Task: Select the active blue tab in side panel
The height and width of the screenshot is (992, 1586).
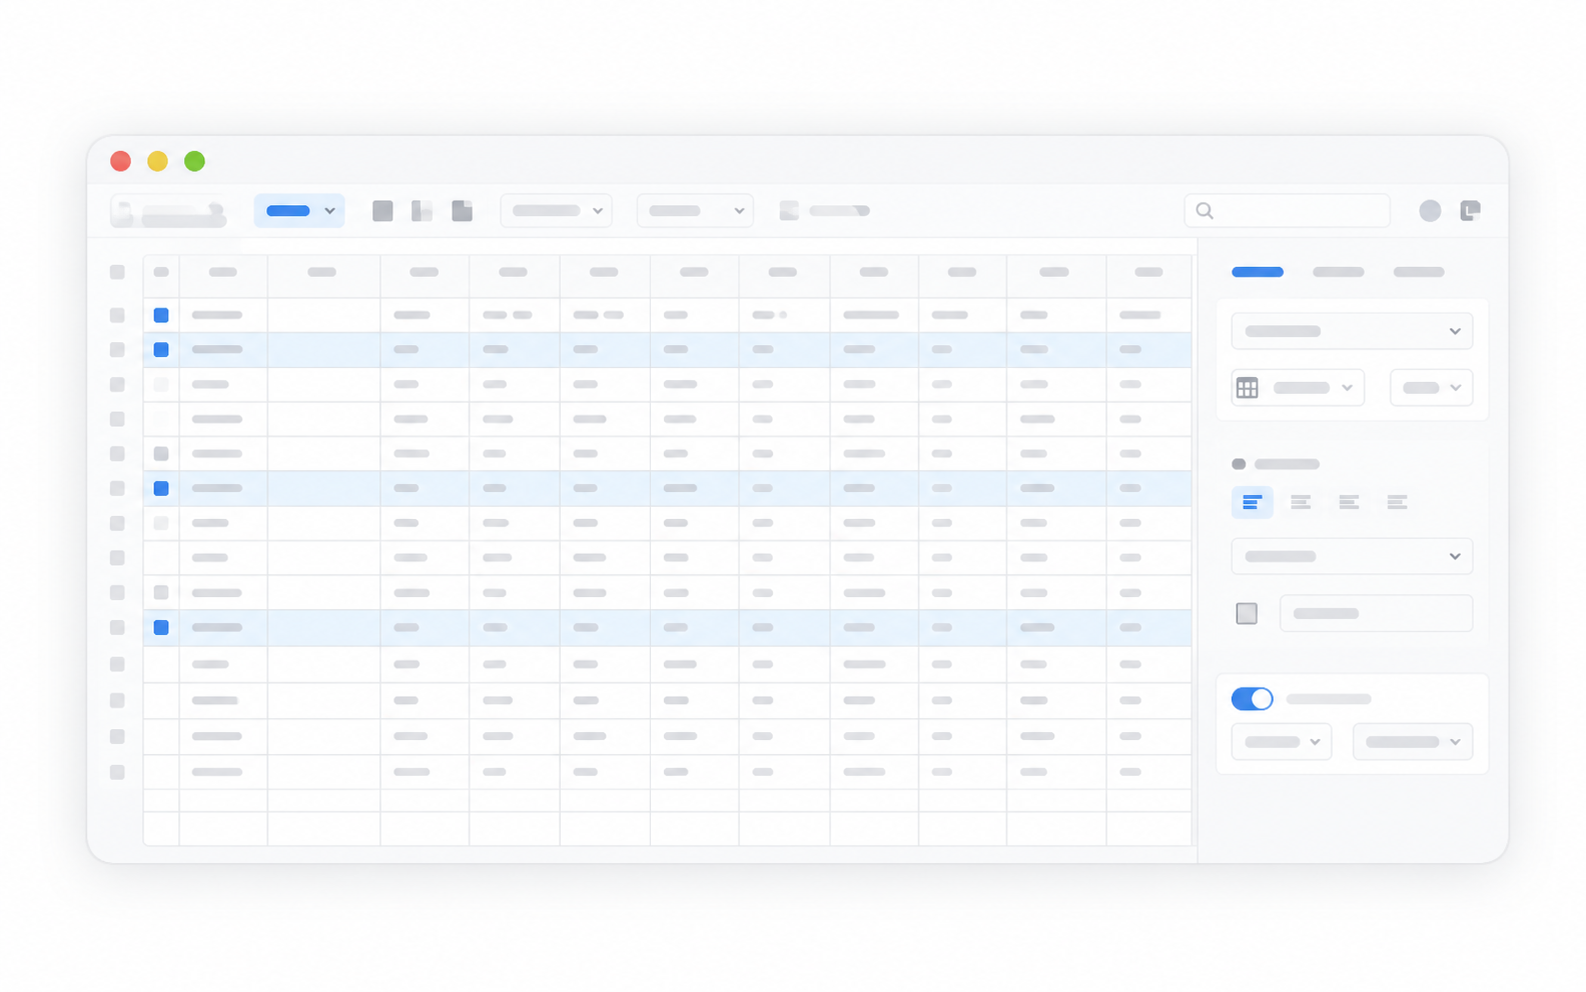Action: point(1257,272)
